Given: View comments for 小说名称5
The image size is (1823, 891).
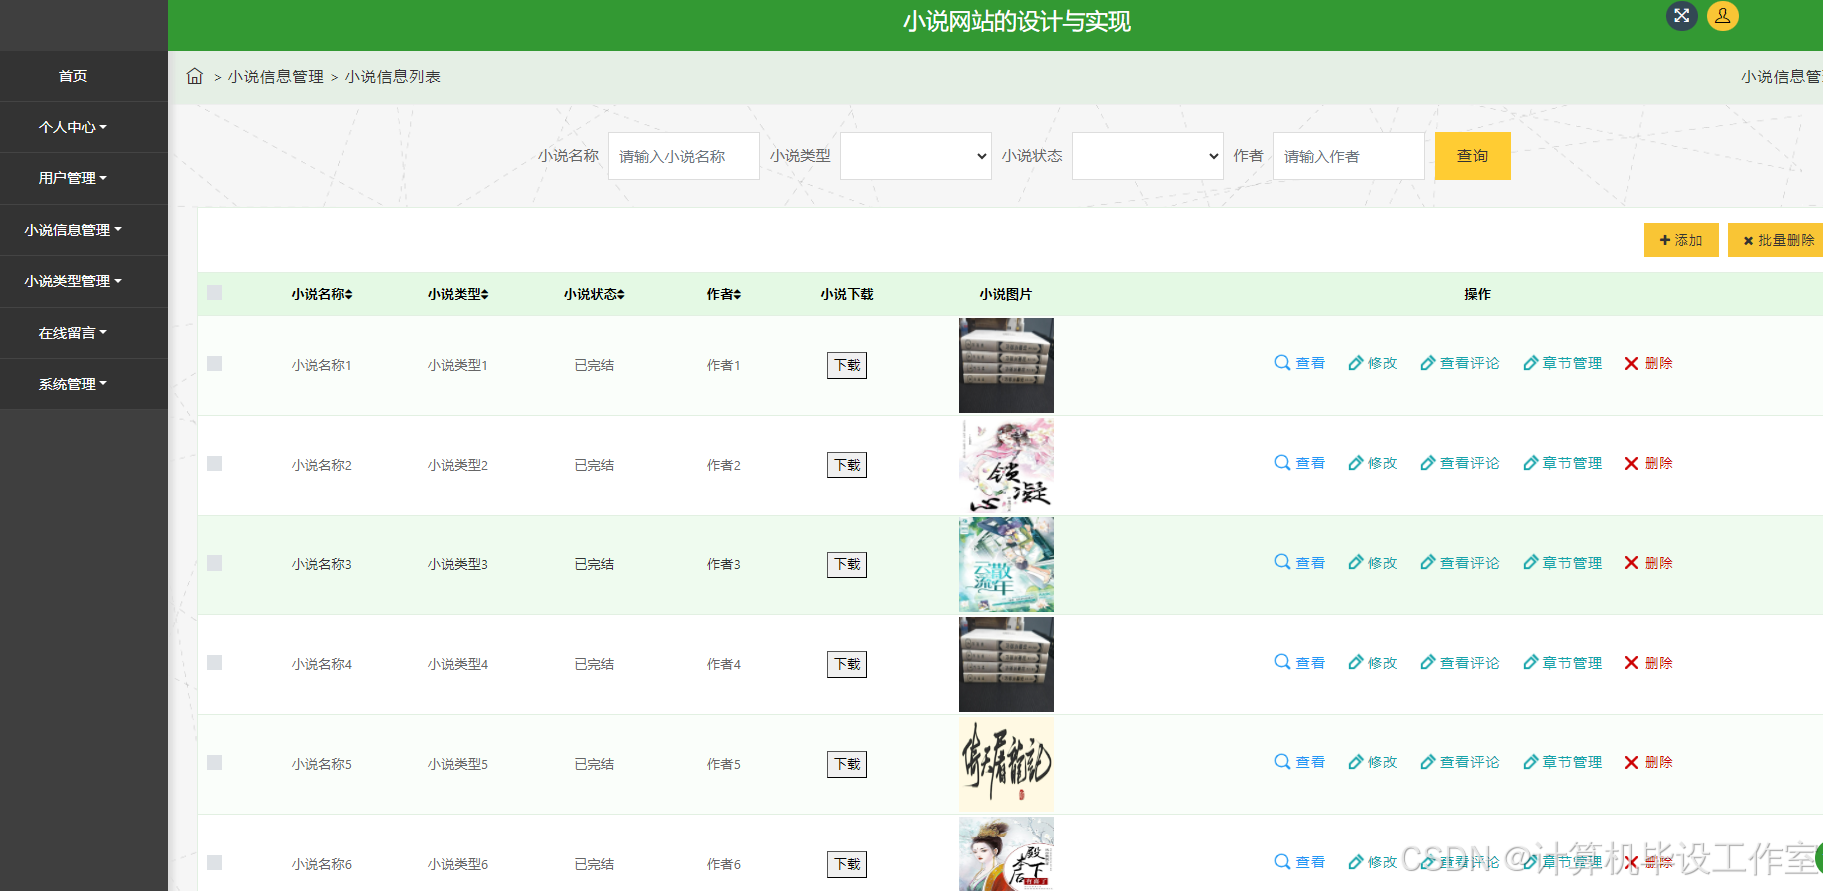Looking at the screenshot, I should (x=1460, y=762).
